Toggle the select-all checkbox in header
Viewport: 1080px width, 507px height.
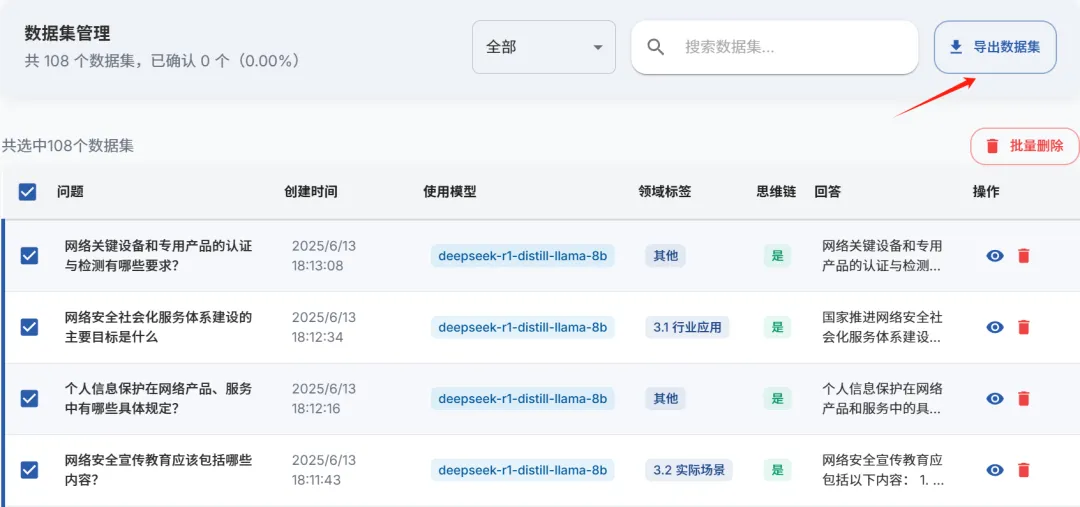tap(28, 192)
